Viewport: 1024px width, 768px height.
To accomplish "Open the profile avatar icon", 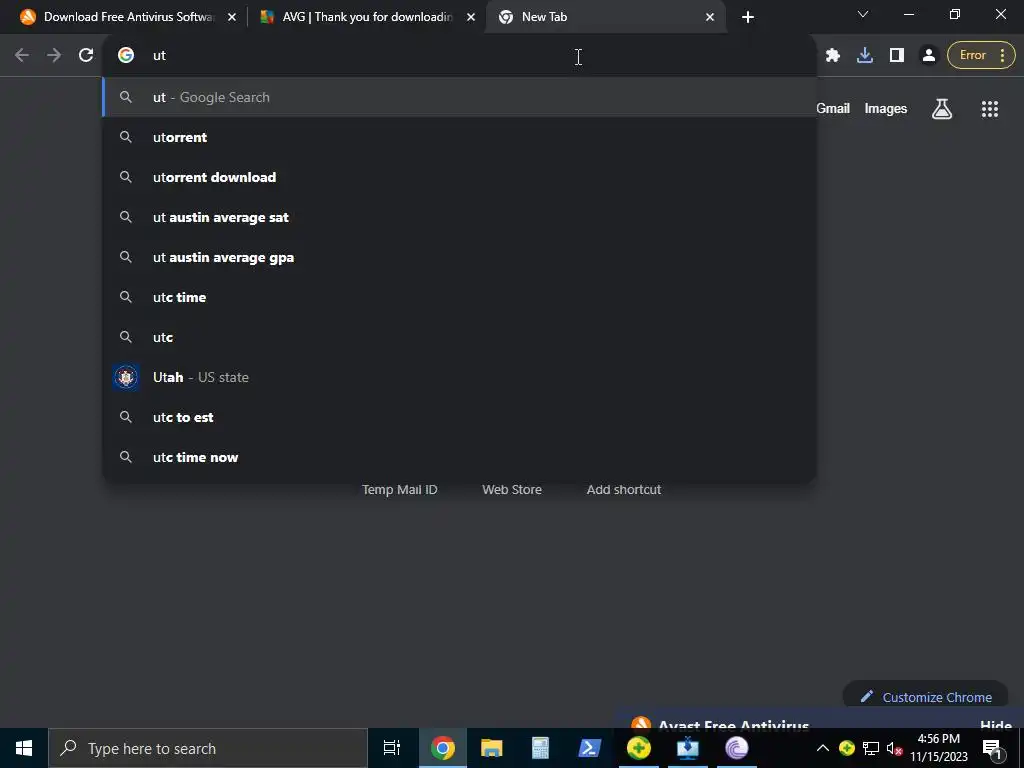I will (x=928, y=56).
